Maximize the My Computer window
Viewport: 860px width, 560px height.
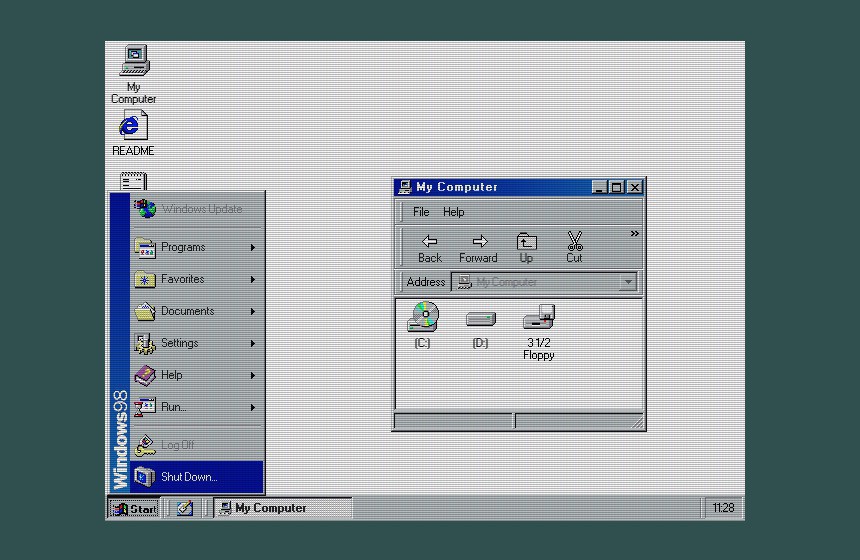(x=616, y=188)
